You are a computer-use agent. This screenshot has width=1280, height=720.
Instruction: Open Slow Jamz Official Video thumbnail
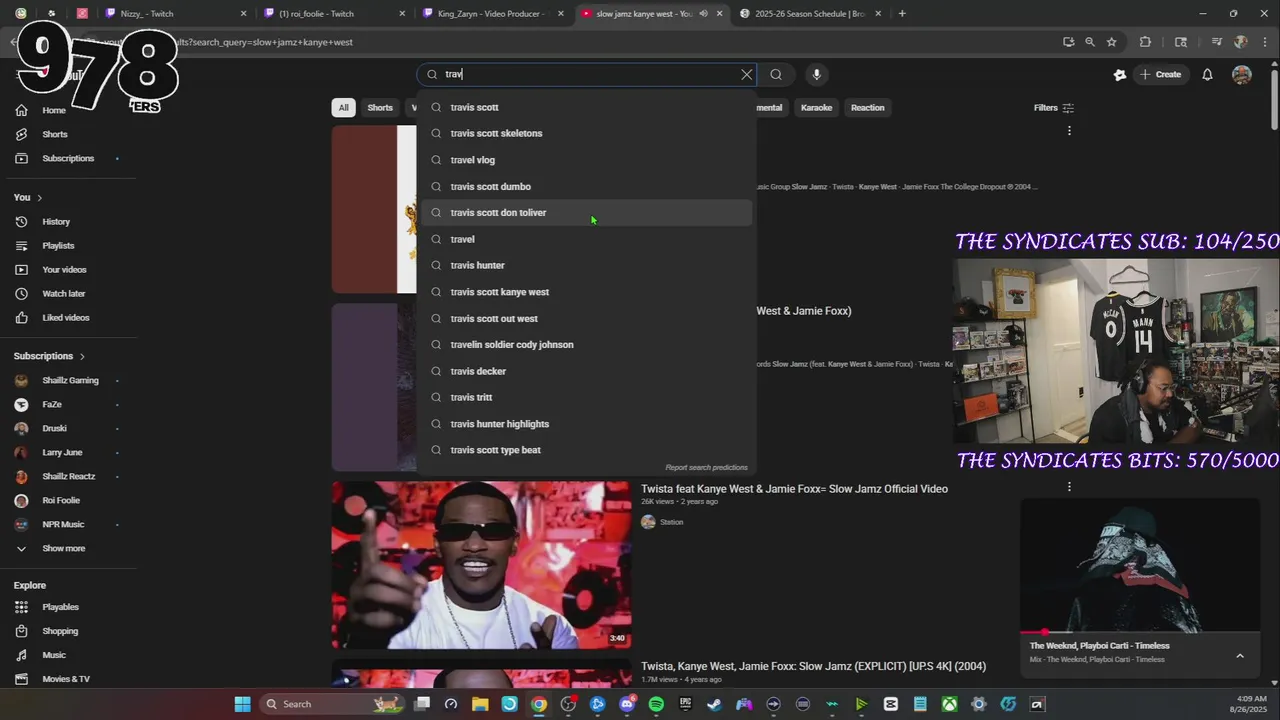[x=482, y=565]
